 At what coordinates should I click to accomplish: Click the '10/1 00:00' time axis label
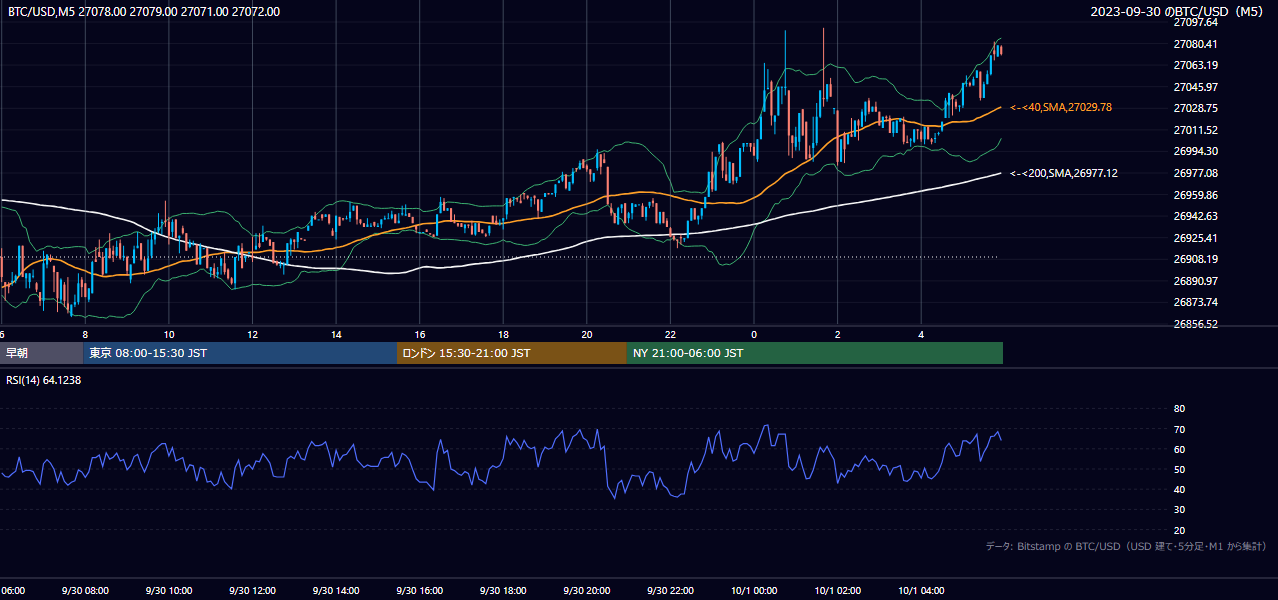[754, 590]
